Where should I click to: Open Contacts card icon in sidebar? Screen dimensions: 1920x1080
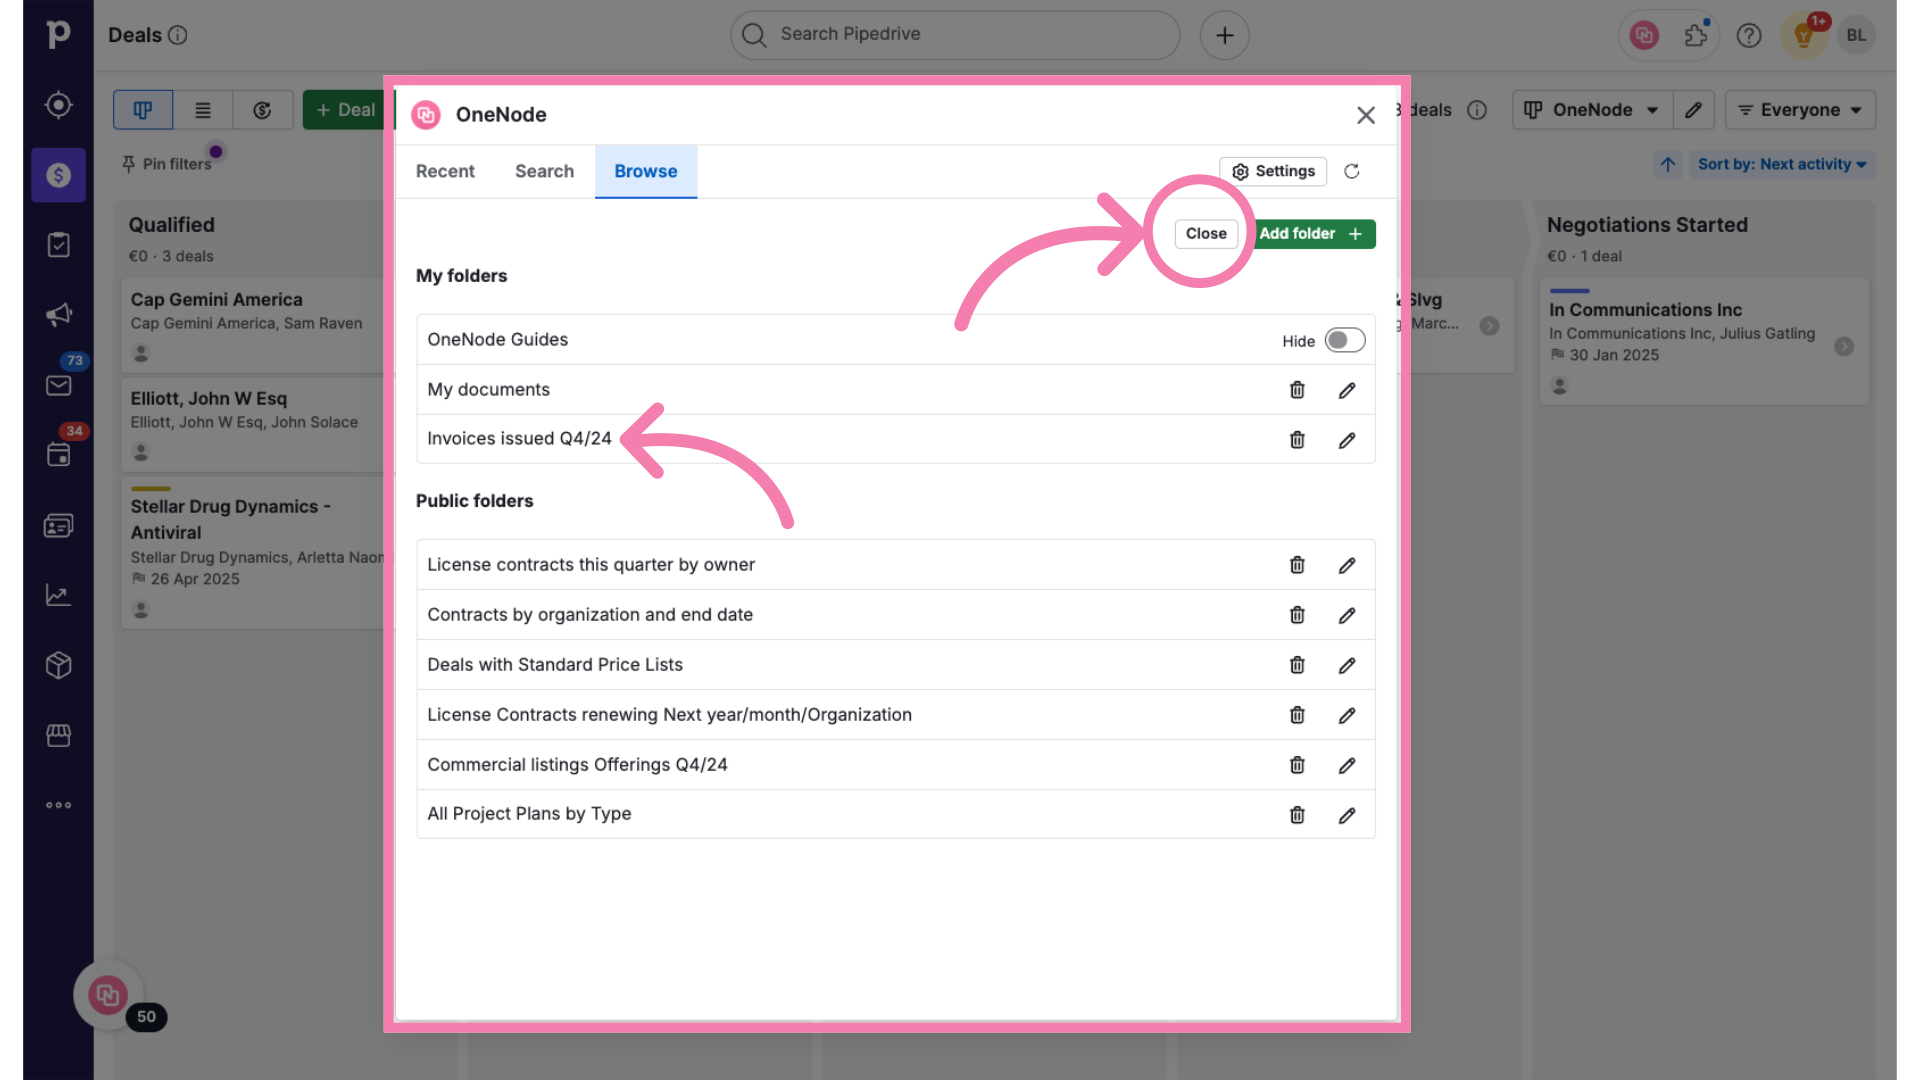pos(58,525)
